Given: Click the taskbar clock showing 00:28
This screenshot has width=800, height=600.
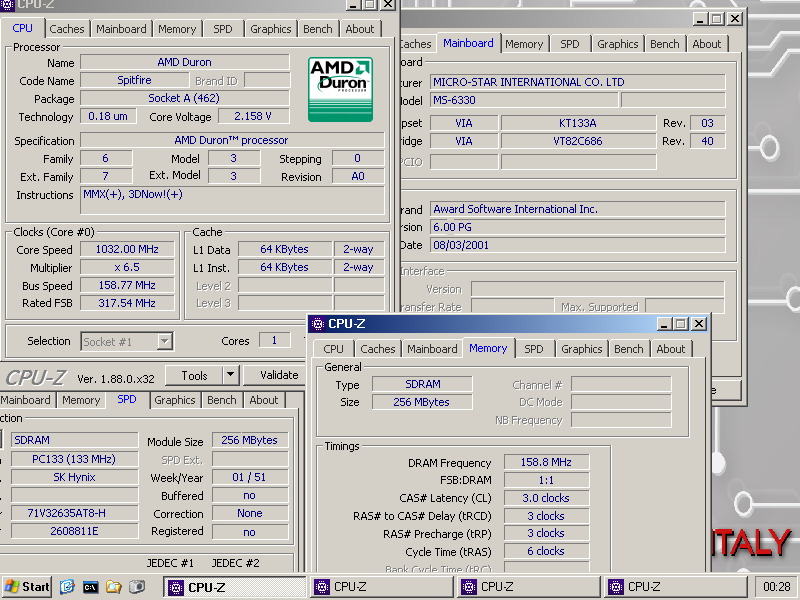Looking at the screenshot, I should [776, 587].
